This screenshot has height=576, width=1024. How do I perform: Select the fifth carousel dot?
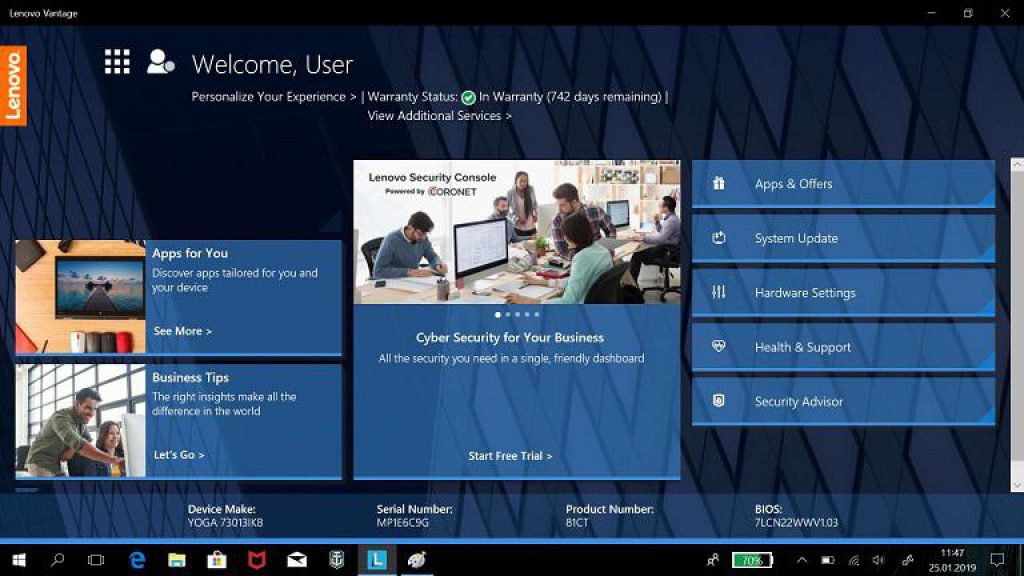[x=537, y=315]
